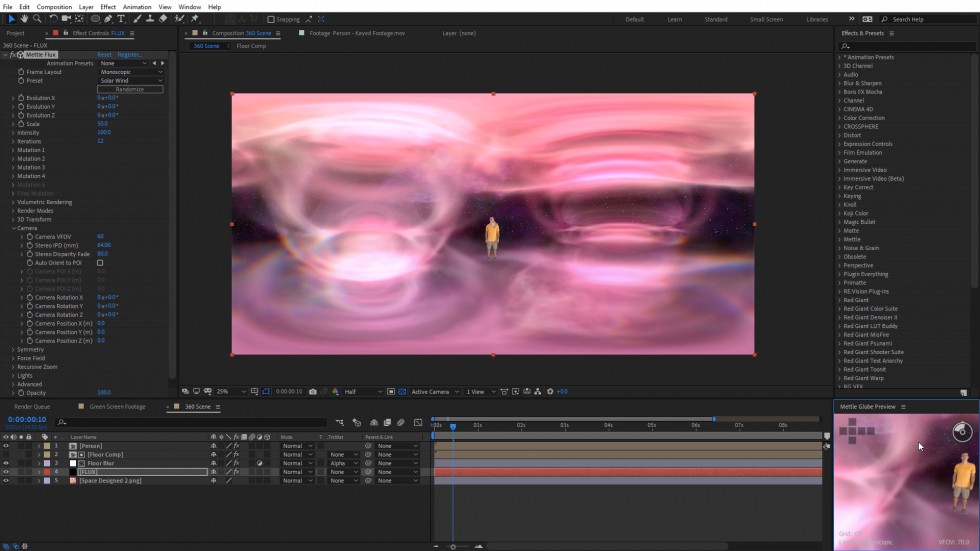Choose the Eraser tool
The width and height of the screenshot is (980, 551).
(164, 19)
